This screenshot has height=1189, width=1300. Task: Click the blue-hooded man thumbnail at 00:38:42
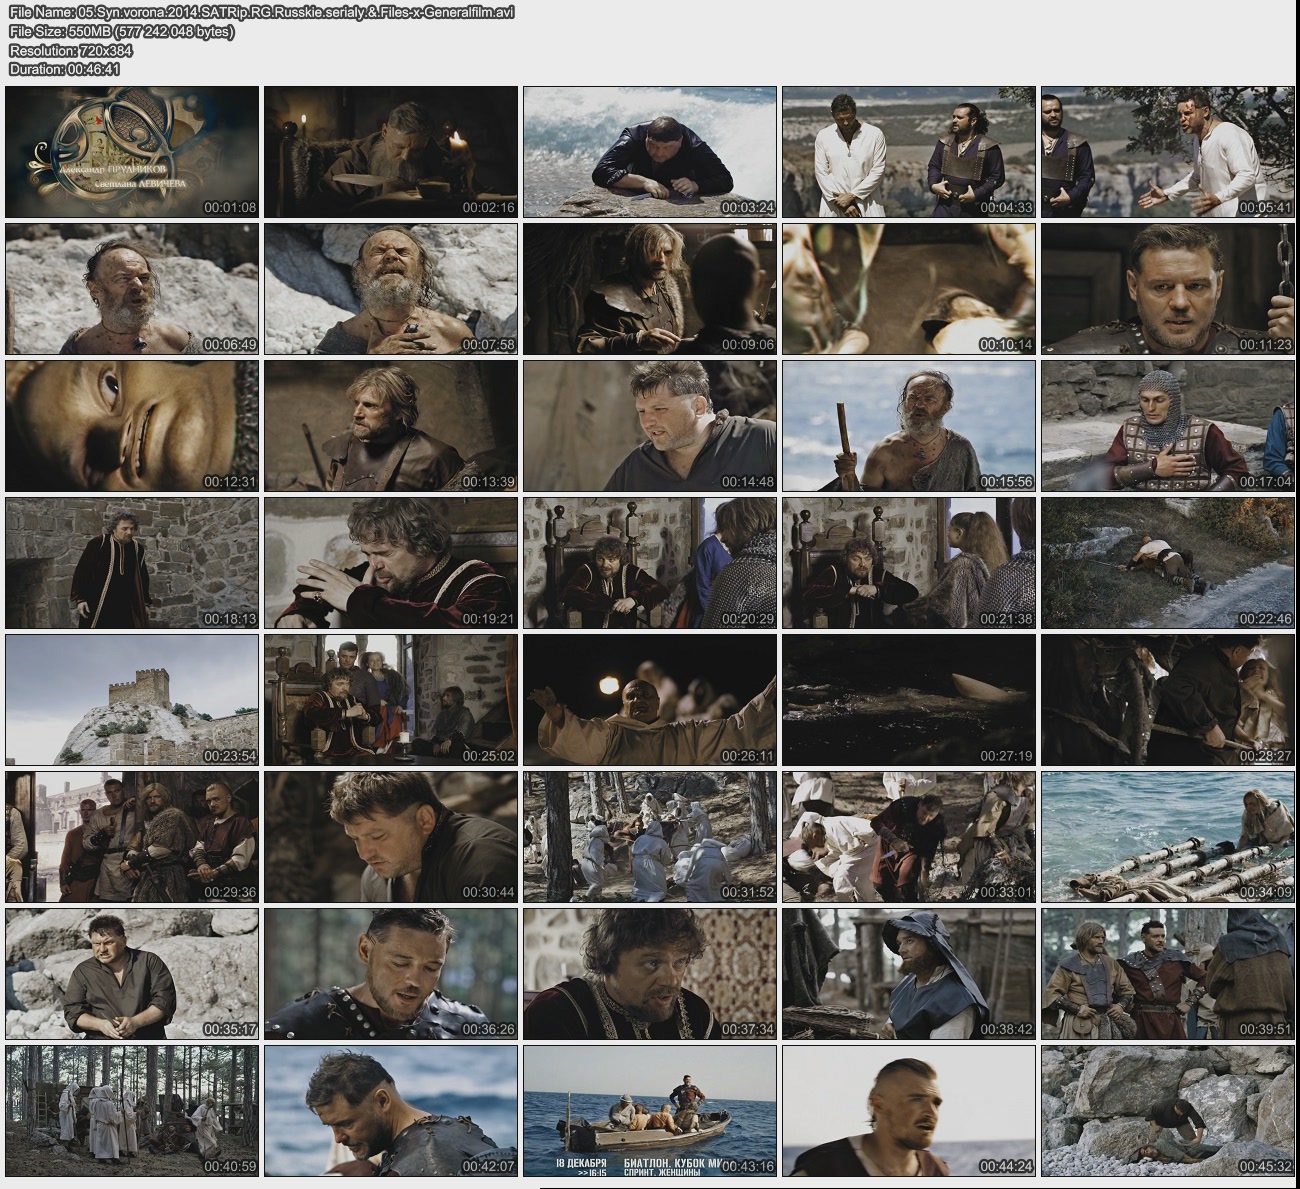(x=909, y=974)
